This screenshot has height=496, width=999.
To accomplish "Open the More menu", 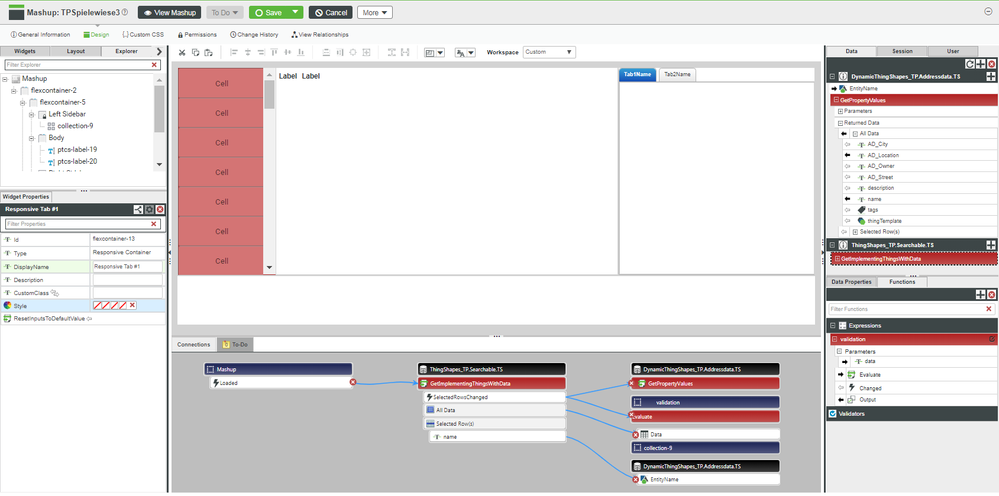I will 375,12.
